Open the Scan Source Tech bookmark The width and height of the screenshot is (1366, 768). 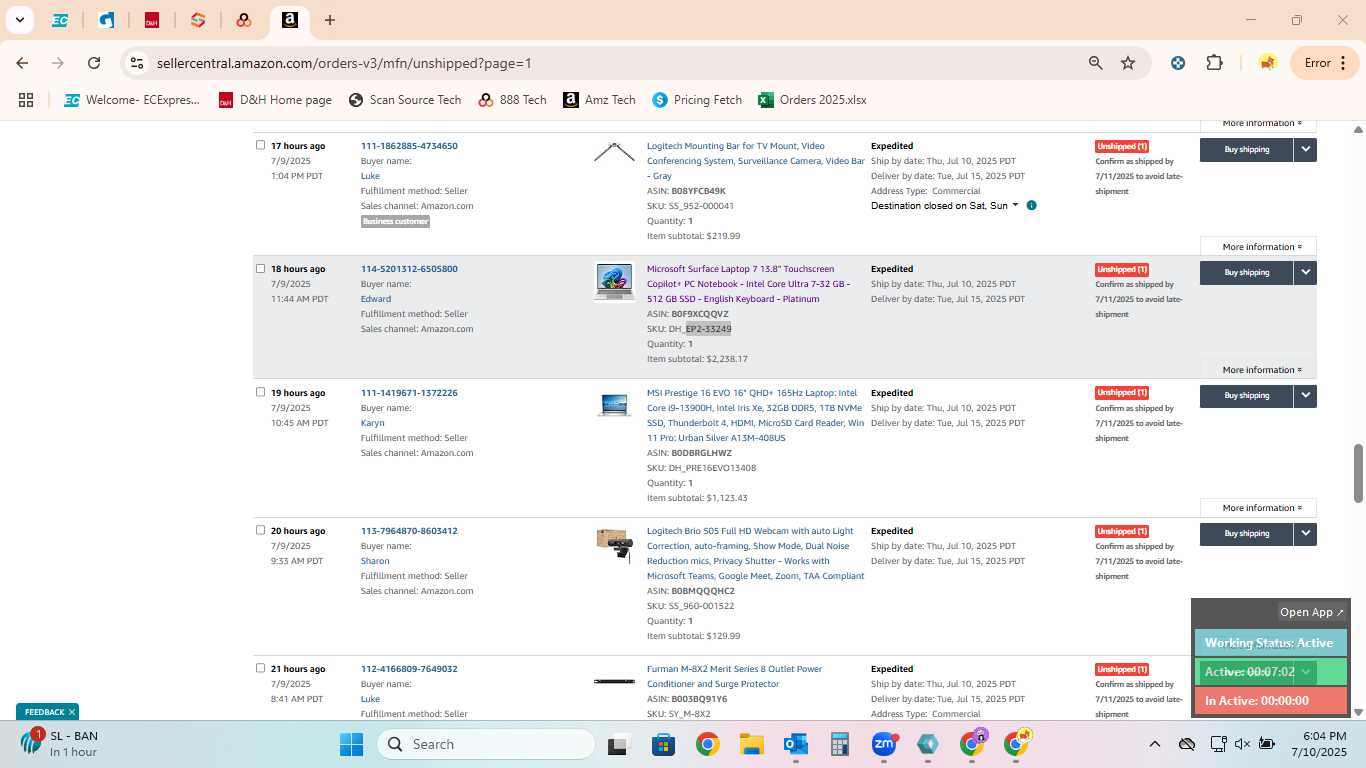click(x=404, y=100)
